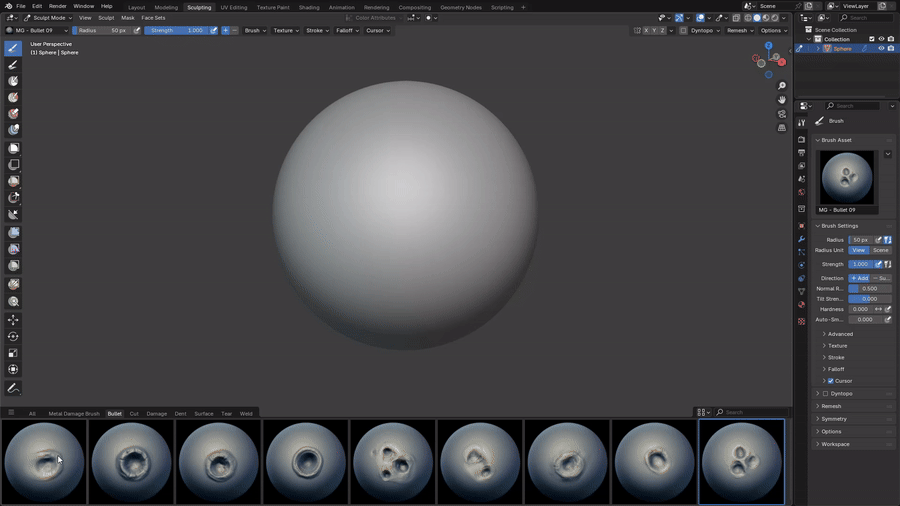Set brush direction to Add

coord(859,278)
